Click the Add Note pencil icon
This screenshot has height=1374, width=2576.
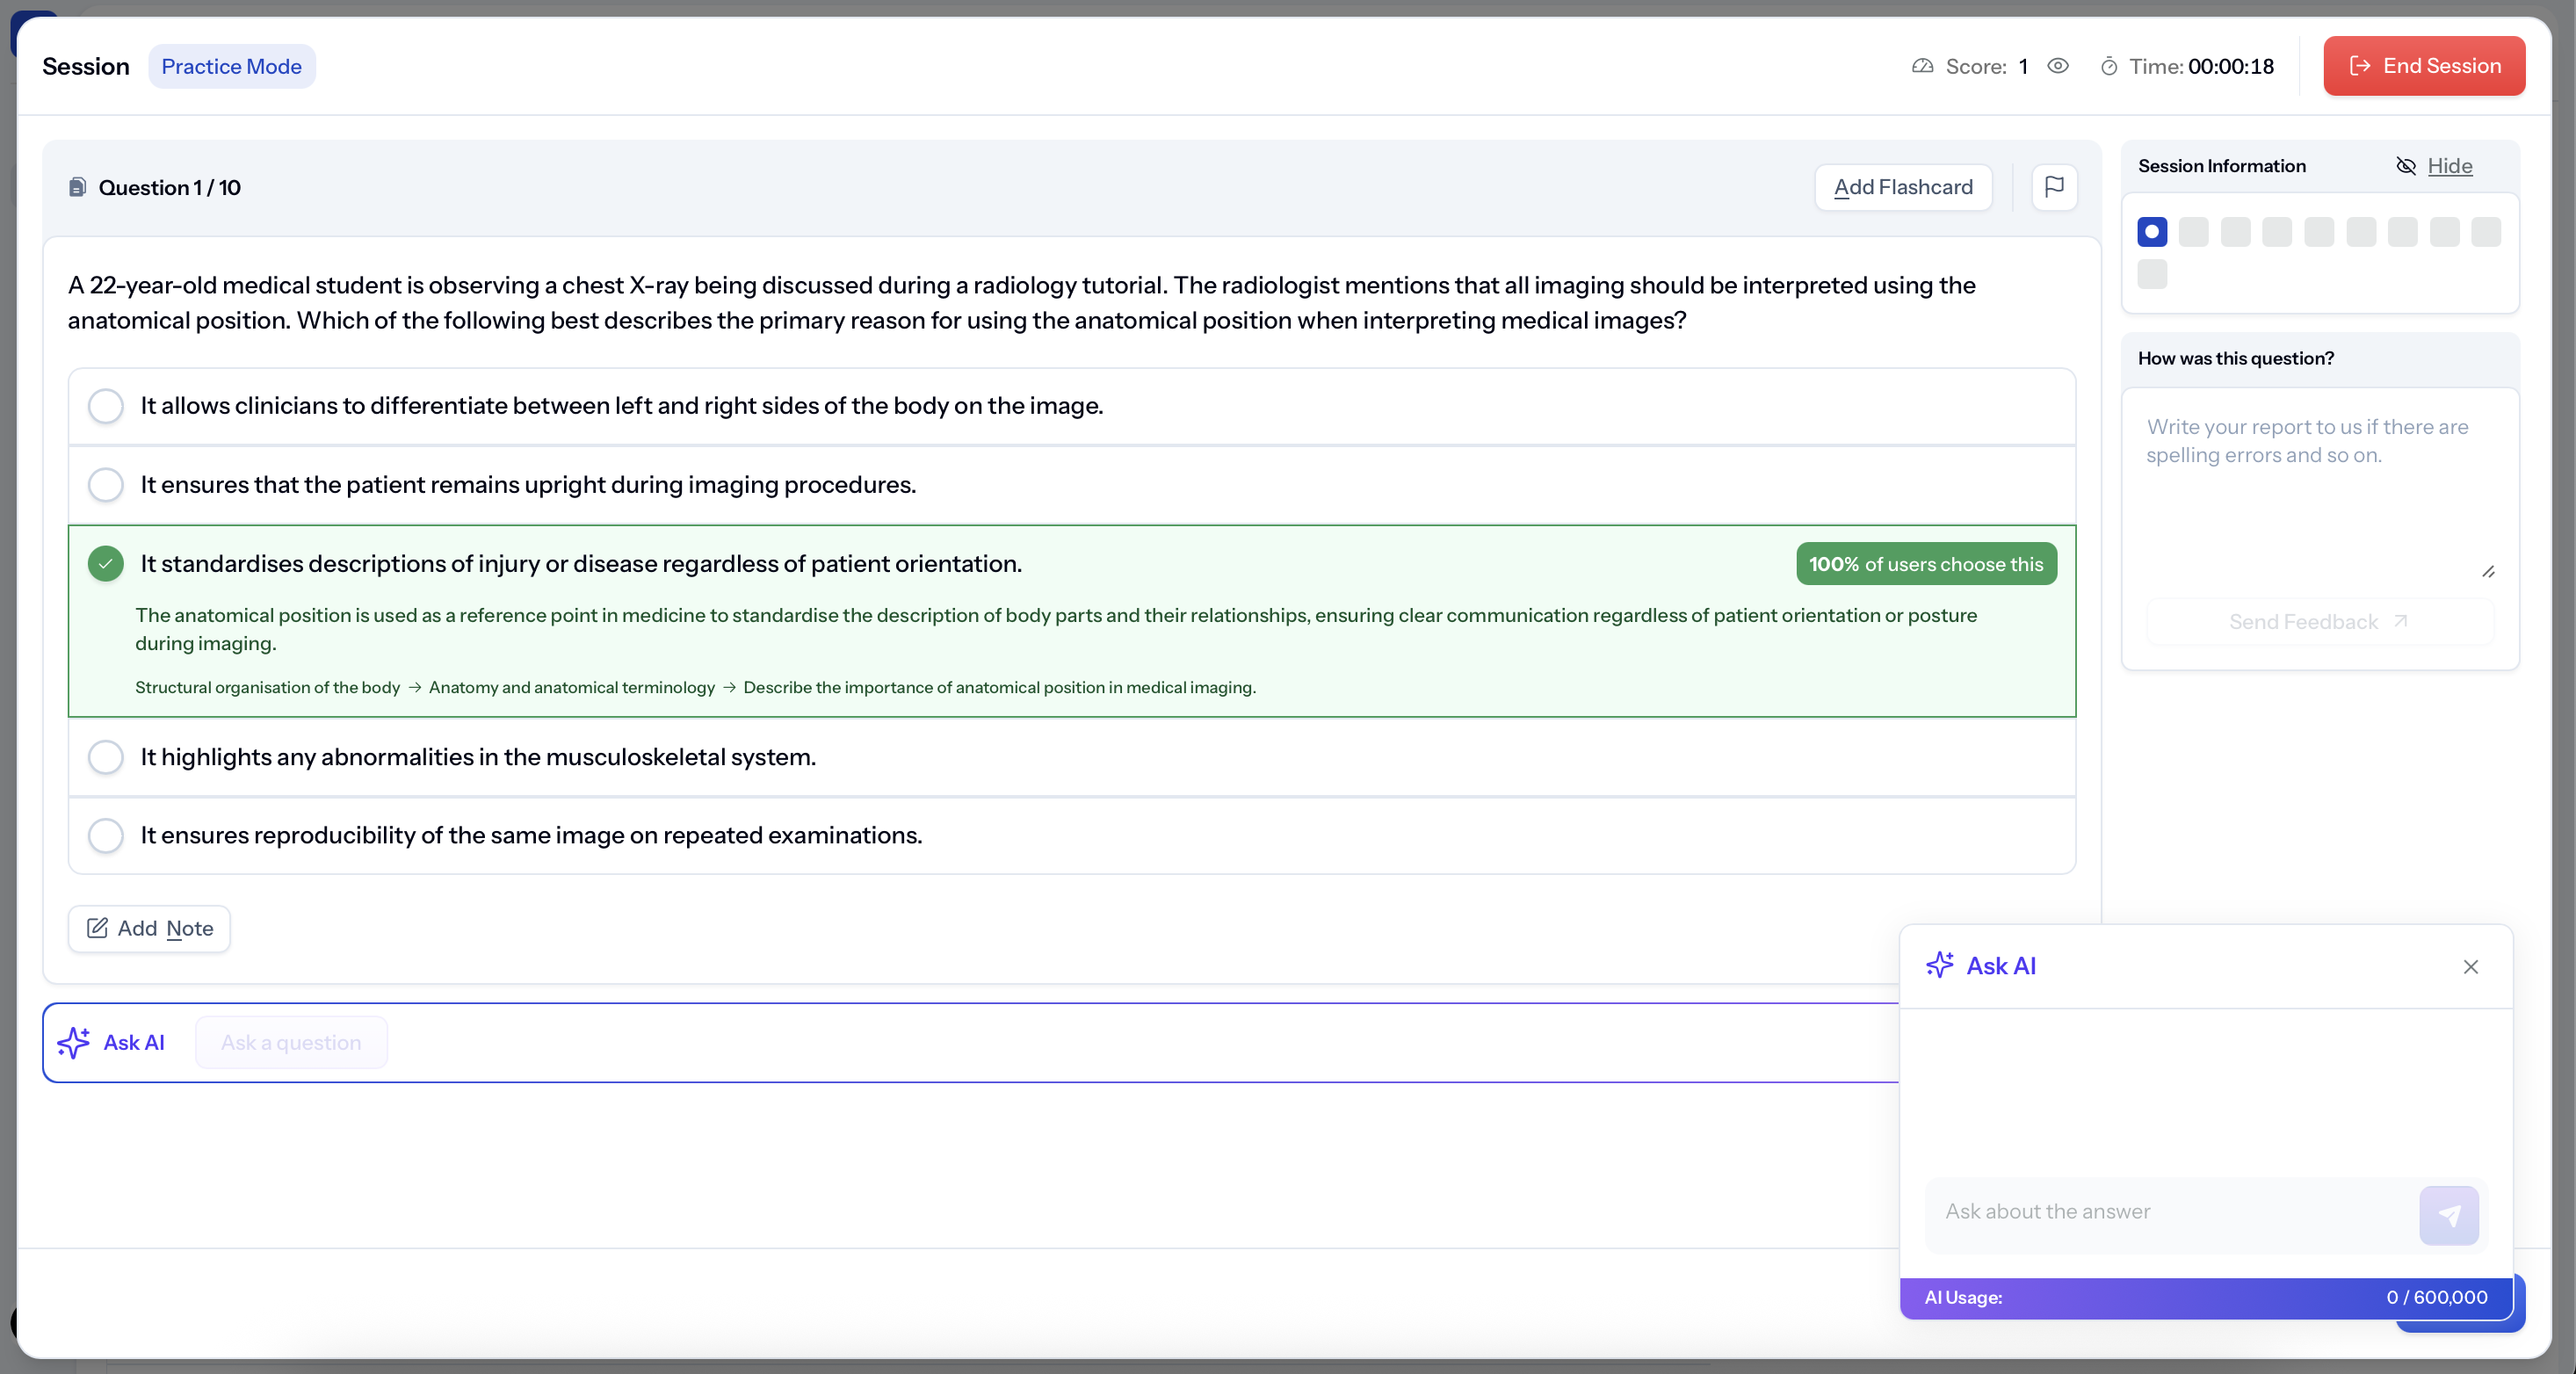(x=97, y=928)
